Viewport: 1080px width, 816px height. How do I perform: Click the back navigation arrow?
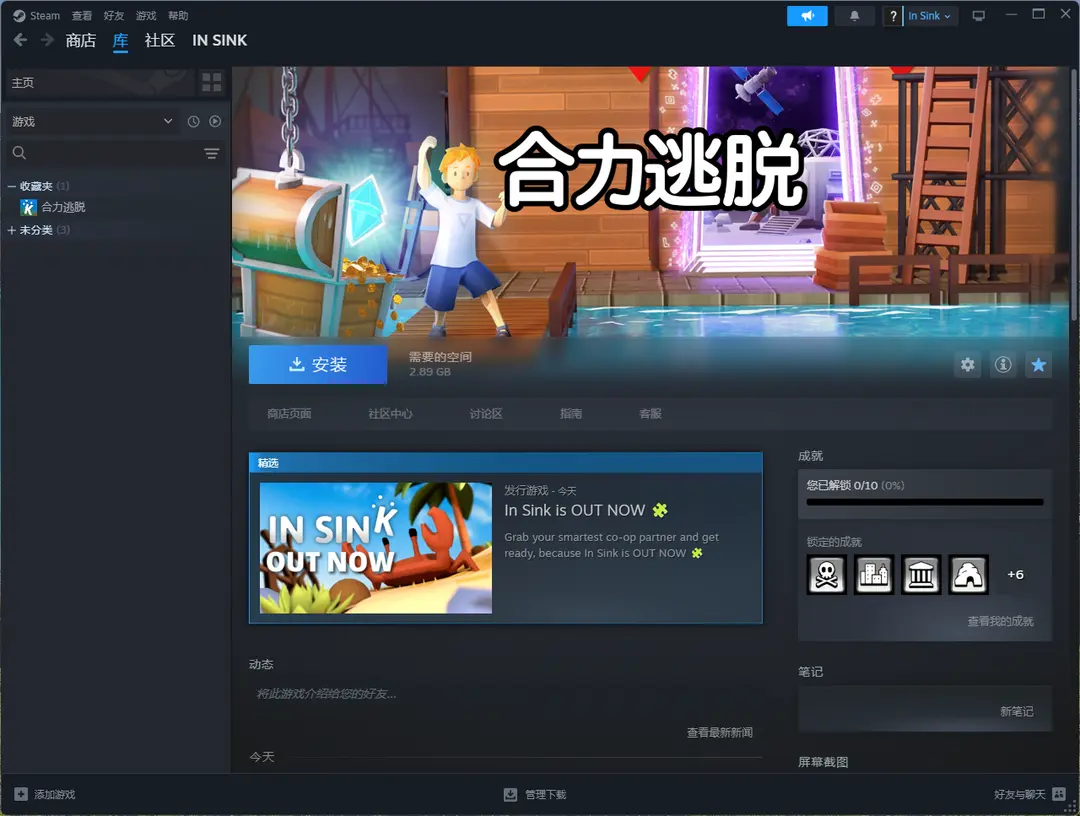click(x=21, y=41)
